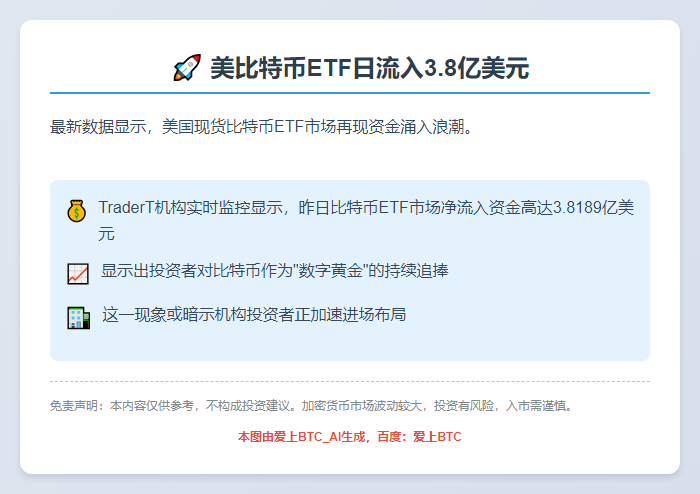
Task: Click the disclaimer text starting "免责声明"
Action: click(x=312, y=406)
